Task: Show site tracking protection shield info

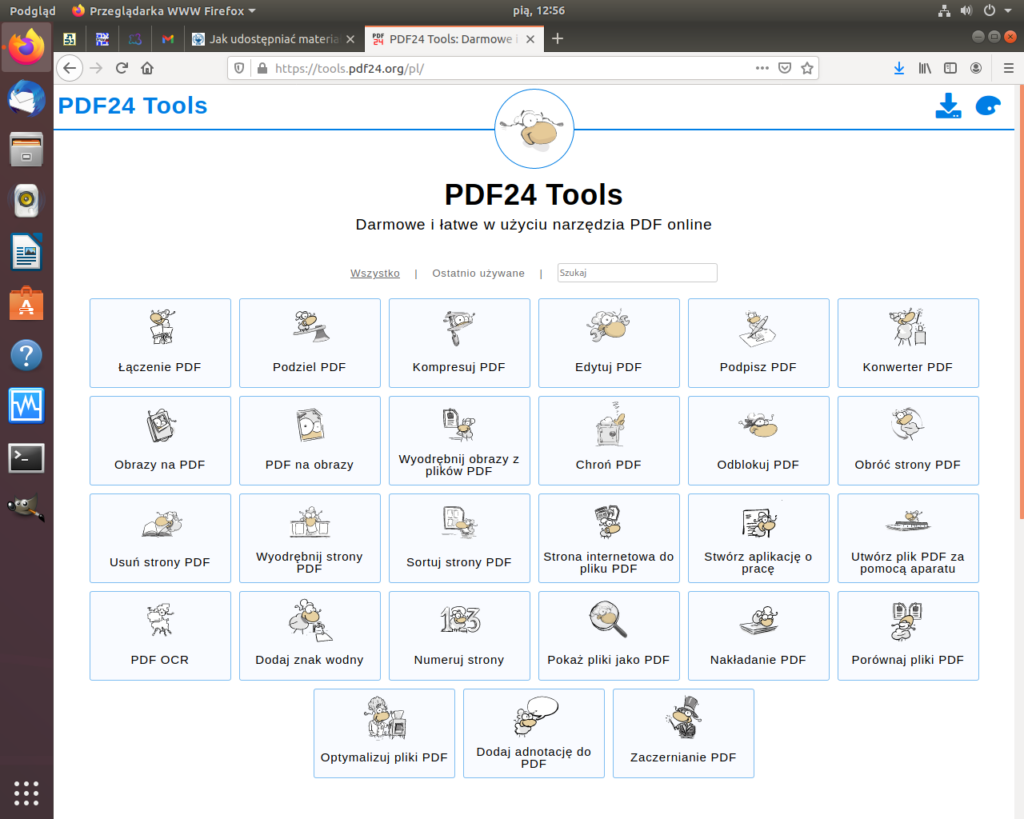Action: [239, 68]
